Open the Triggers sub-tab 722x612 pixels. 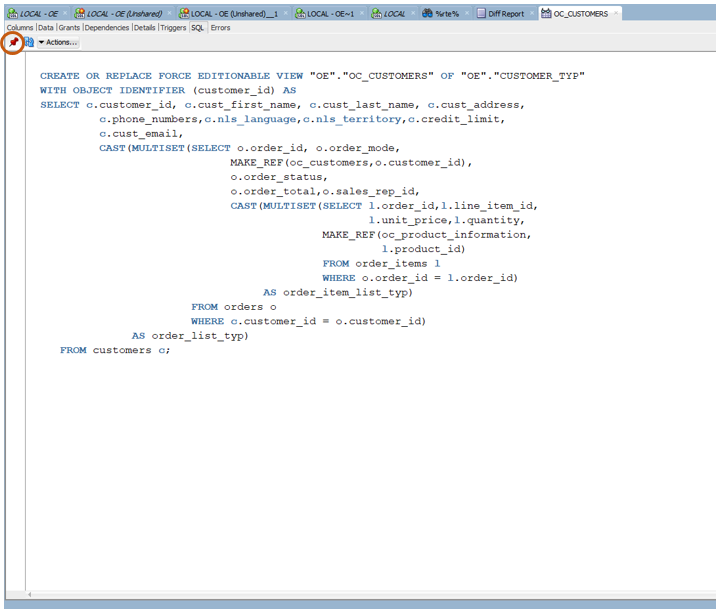(173, 28)
